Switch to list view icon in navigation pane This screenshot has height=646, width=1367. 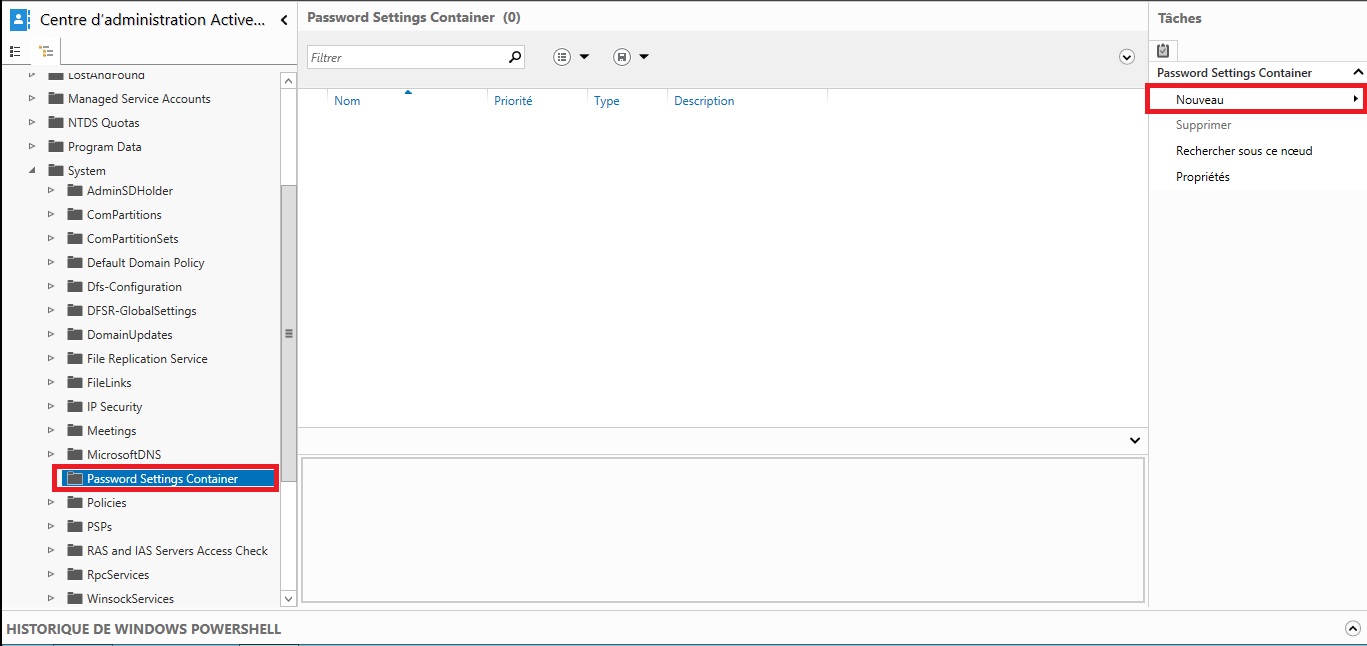coord(15,51)
